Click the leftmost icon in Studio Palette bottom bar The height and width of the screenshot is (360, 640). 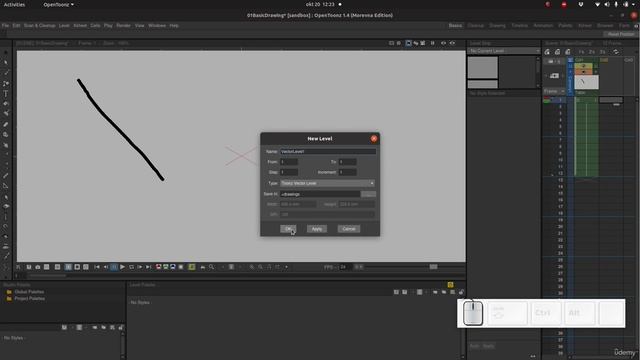coord(64,327)
